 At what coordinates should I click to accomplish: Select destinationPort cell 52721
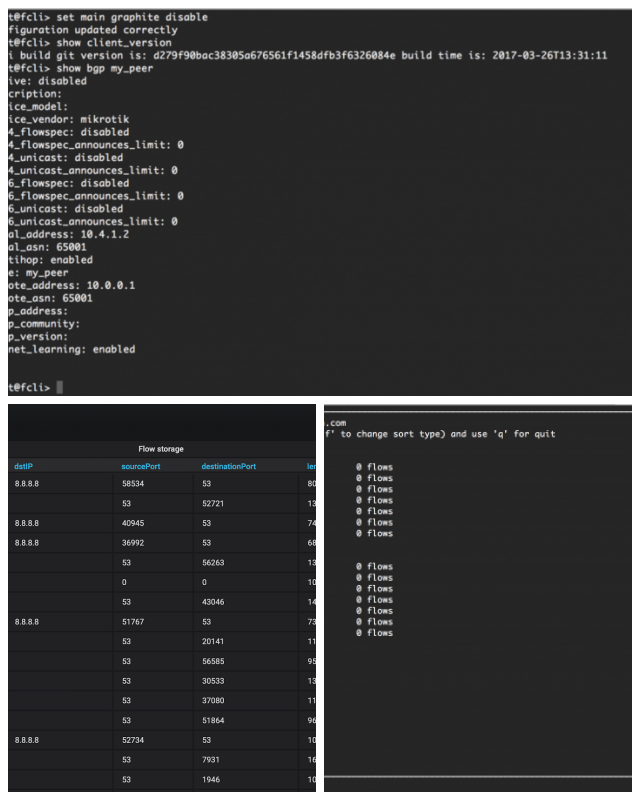pyautogui.click(x=215, y=503)
